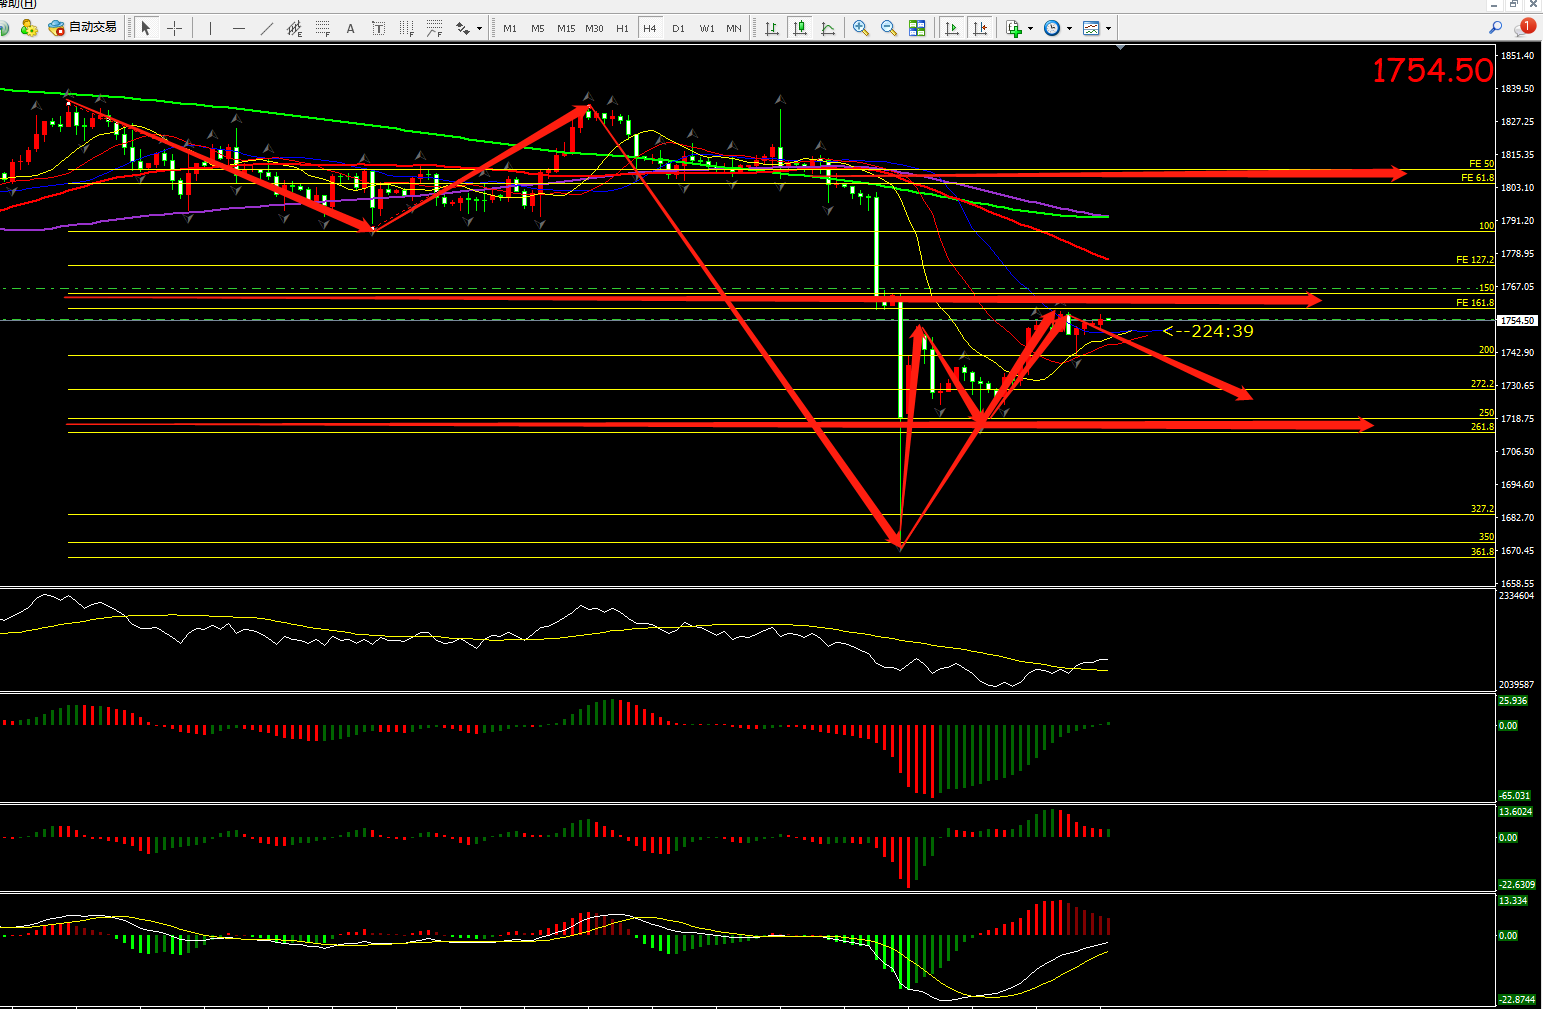Screen dimensions: 1543x1009
Task: Open the search magnifier icon
Action: tap(1495, 28)
